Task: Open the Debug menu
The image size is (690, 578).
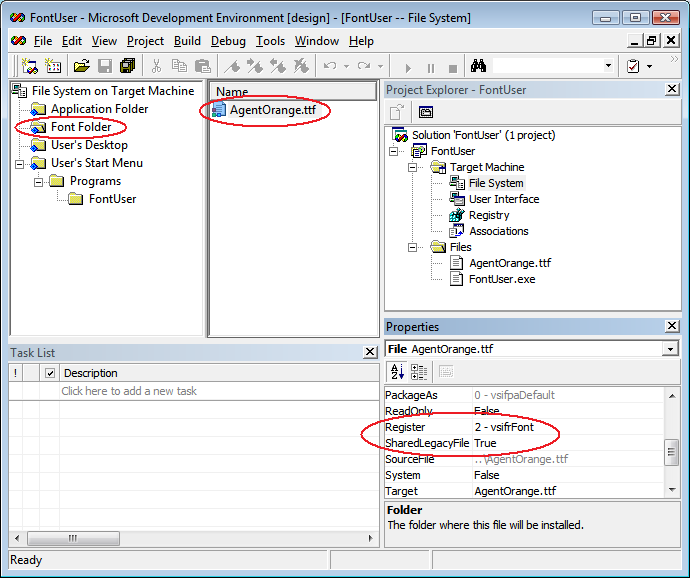Action: (228, 41)
